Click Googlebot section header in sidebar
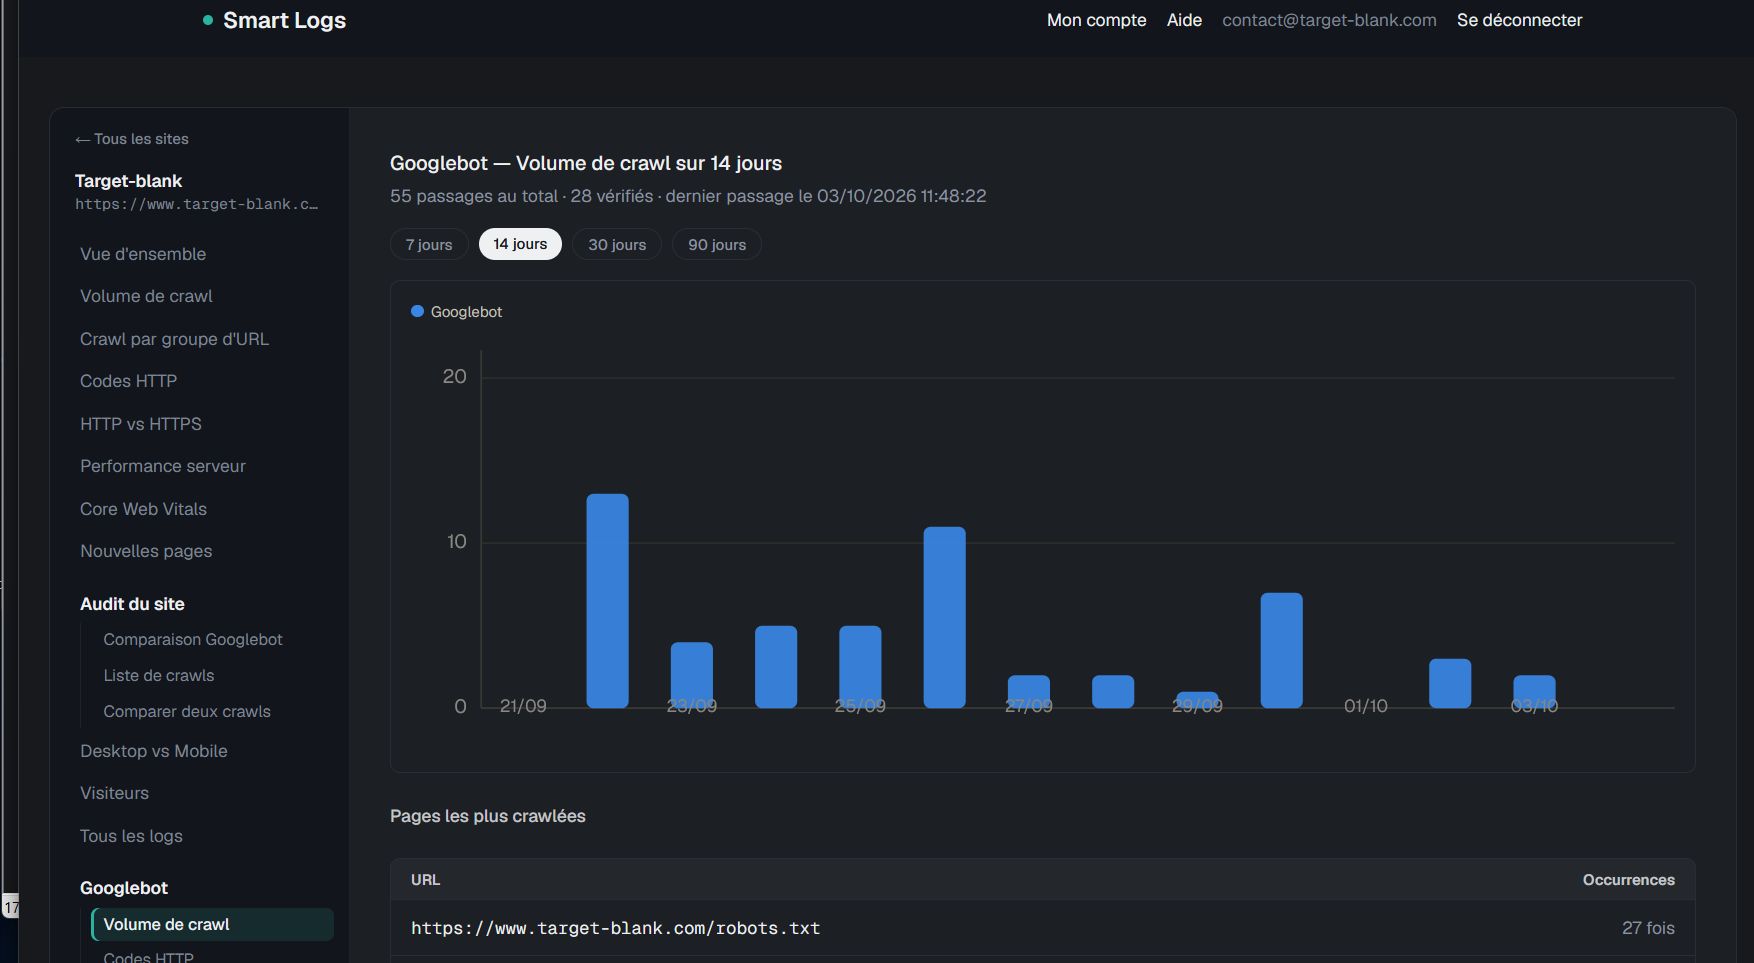The width and height of the screenshot is (1754, 963). (124, 888)
